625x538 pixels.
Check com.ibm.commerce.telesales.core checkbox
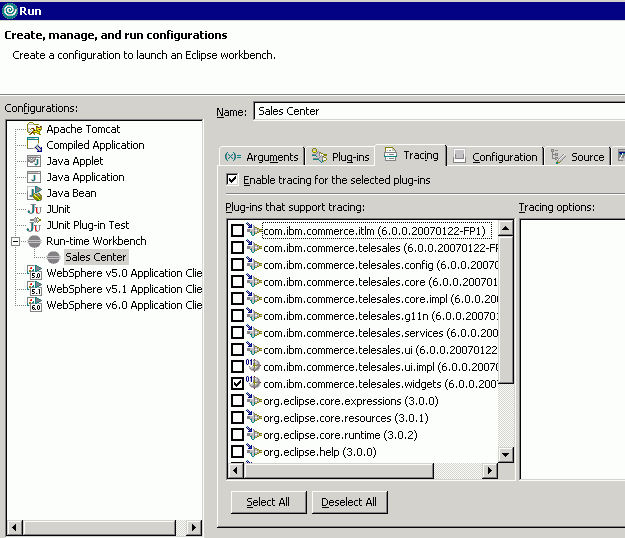[x=238, y=282]
